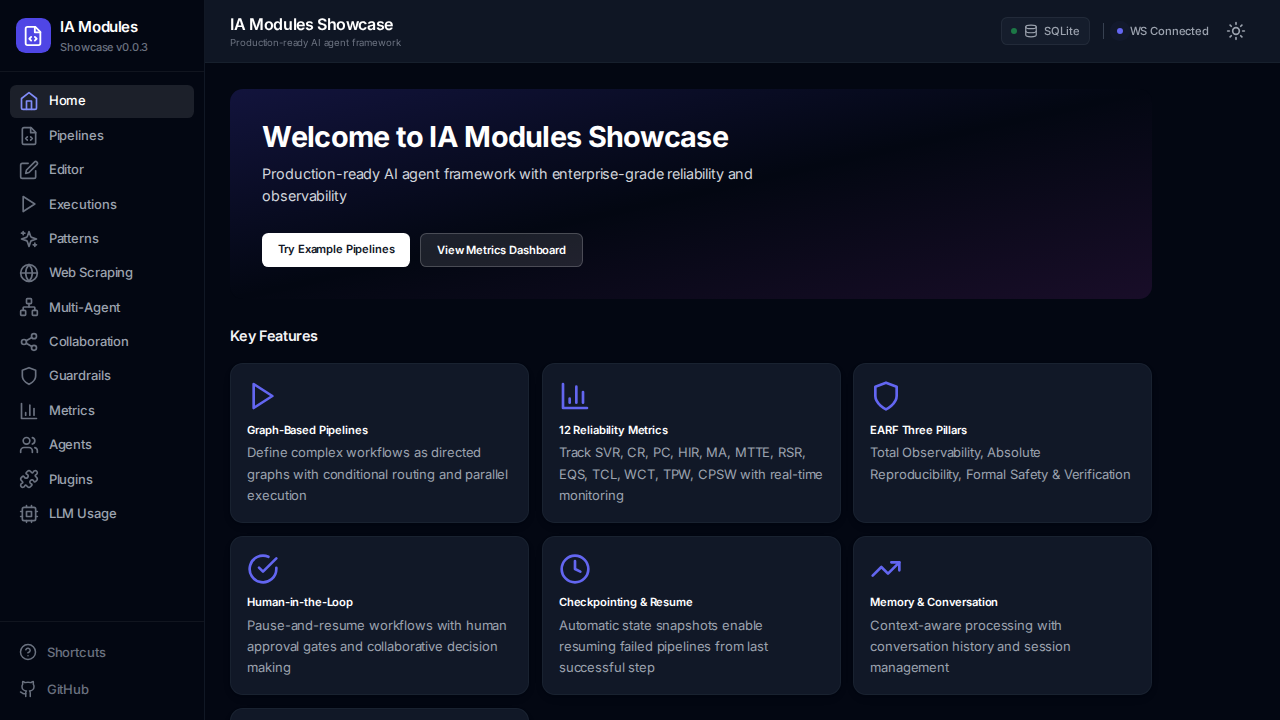Click the WS Connected status indicator
This screenshot has height=720, width=1280.
[x=1162, y=31]
